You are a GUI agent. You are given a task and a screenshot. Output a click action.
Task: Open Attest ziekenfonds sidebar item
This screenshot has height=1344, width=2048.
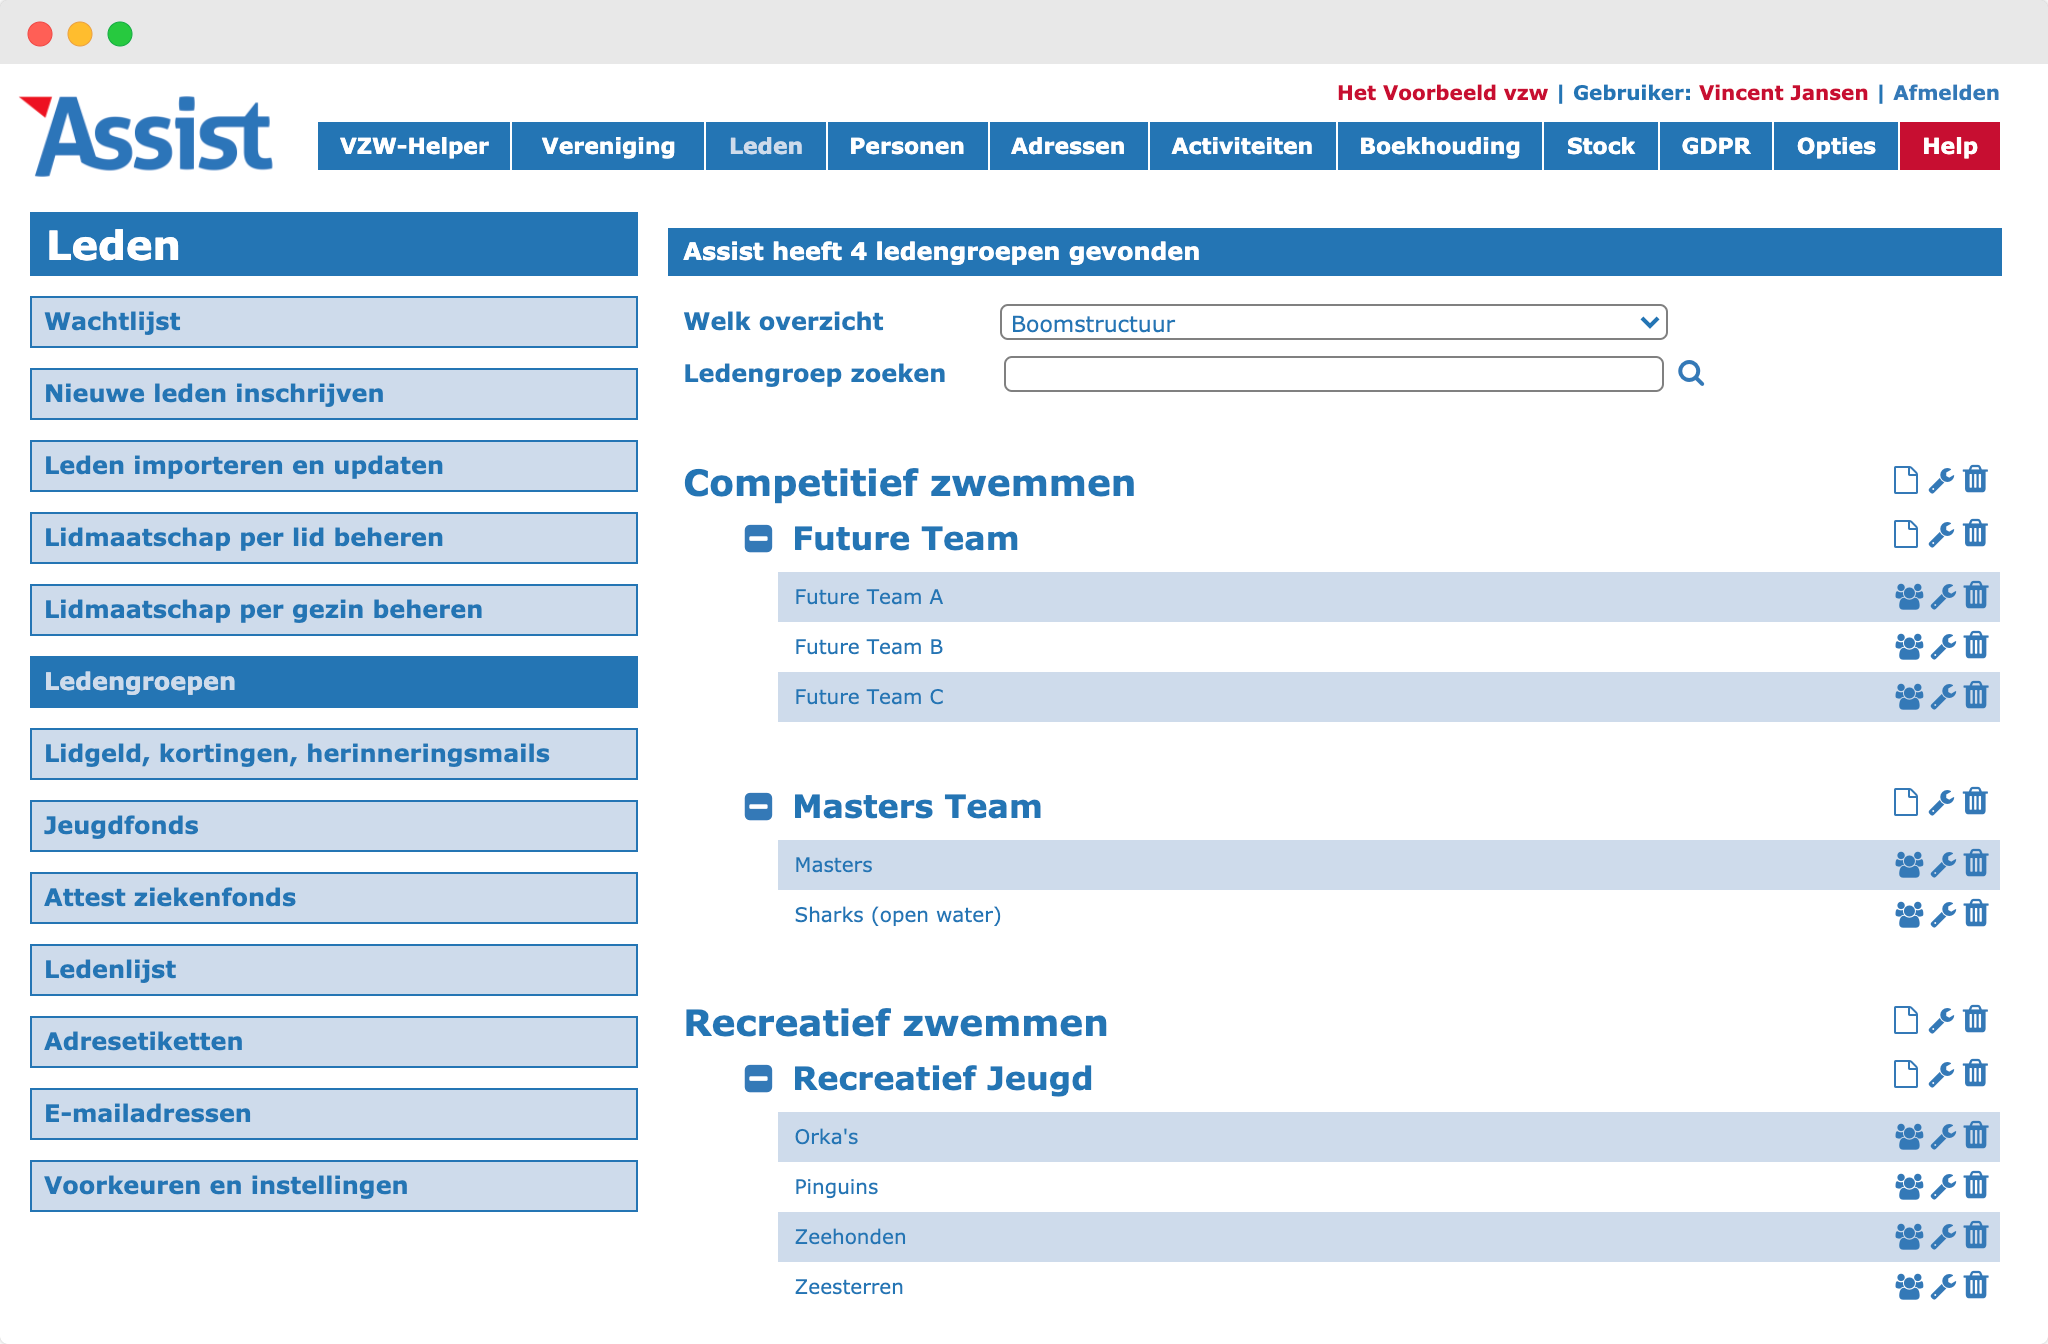pyautogui.click(x=334, y=898)
